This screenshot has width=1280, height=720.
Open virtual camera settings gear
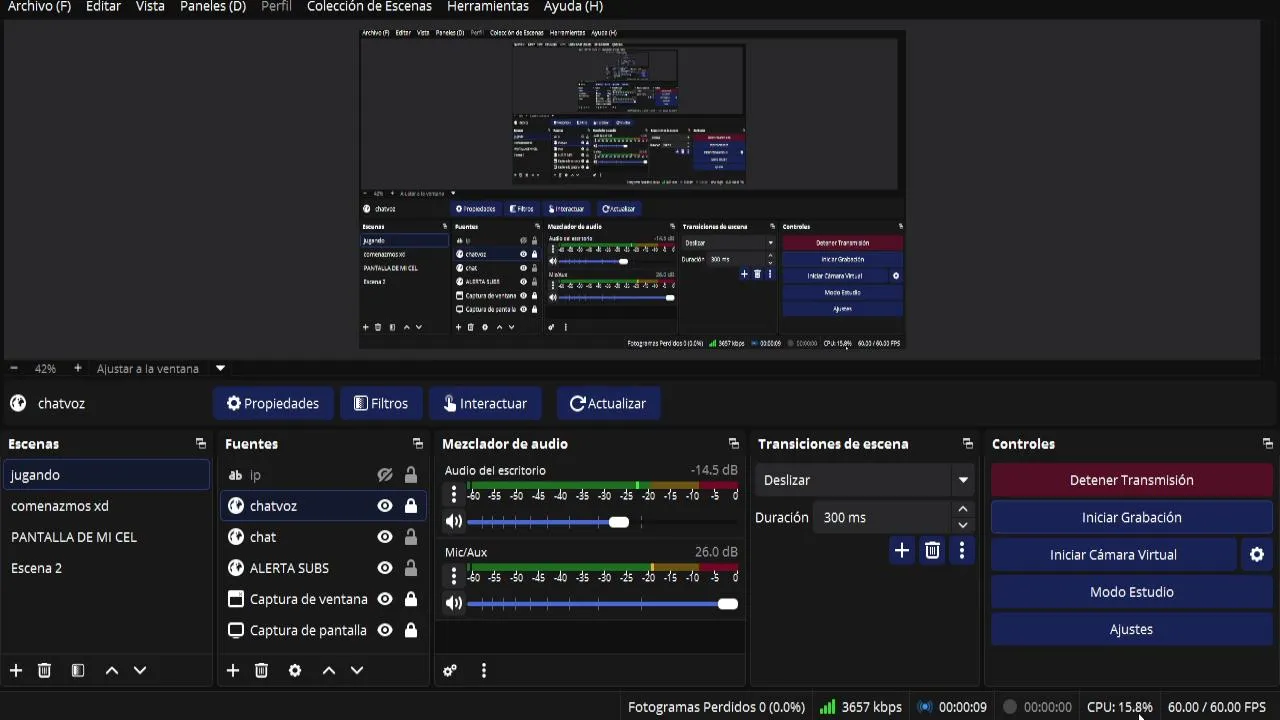(1257, 555)
